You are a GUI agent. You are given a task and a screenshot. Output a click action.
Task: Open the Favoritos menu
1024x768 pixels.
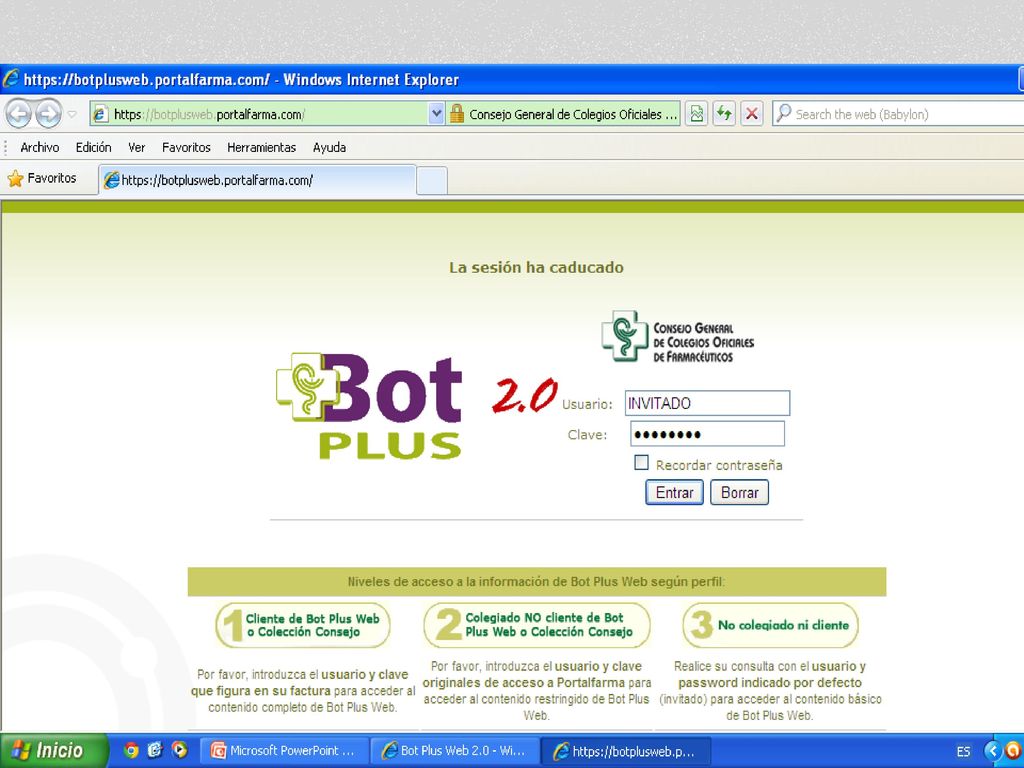pyautogui.click(x=186, y=148)
